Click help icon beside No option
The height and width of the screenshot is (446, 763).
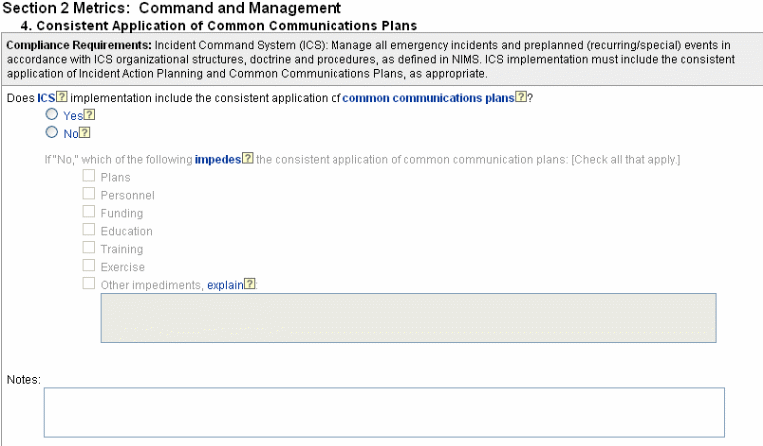tap(85, 133)
